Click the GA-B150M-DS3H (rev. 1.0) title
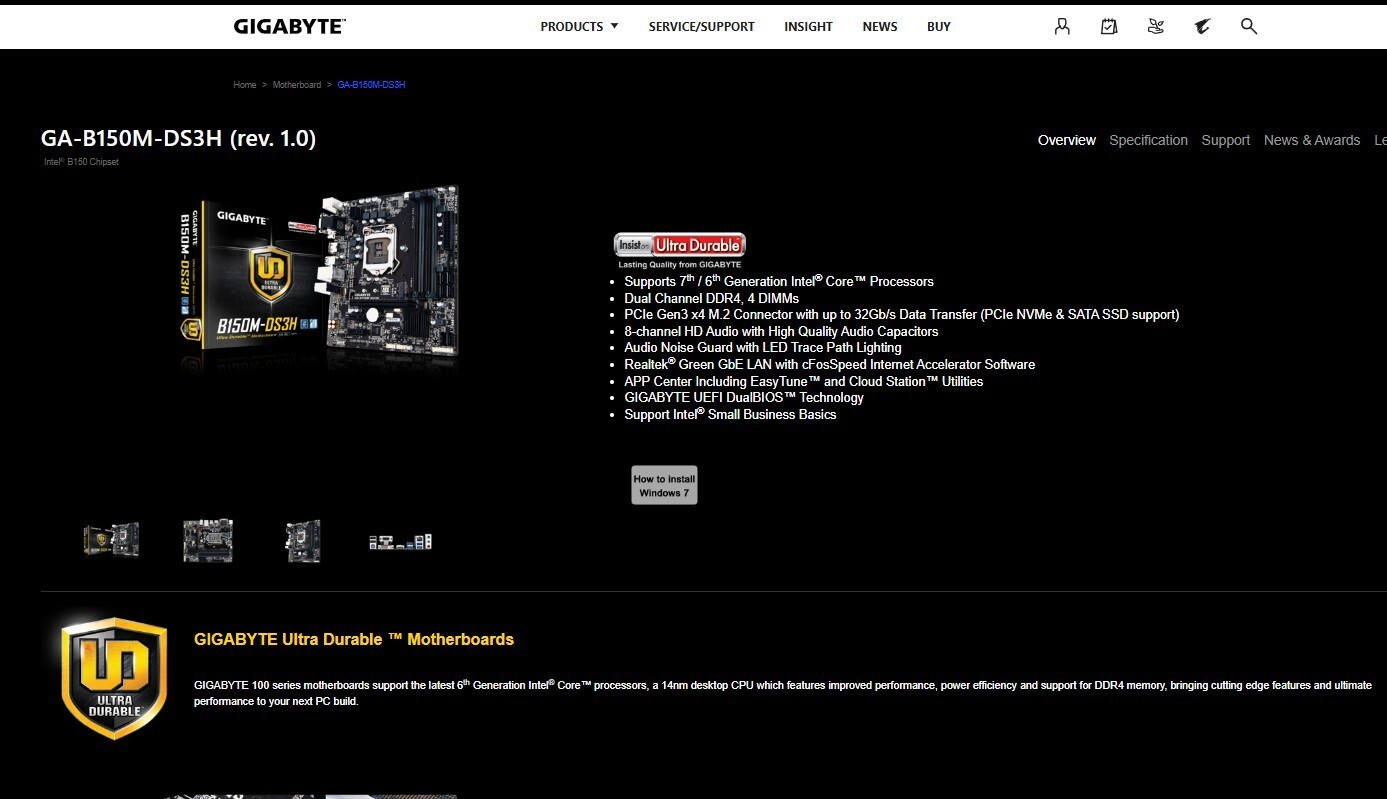Screen dimensions: 1387x799 [x=178, y=138]
